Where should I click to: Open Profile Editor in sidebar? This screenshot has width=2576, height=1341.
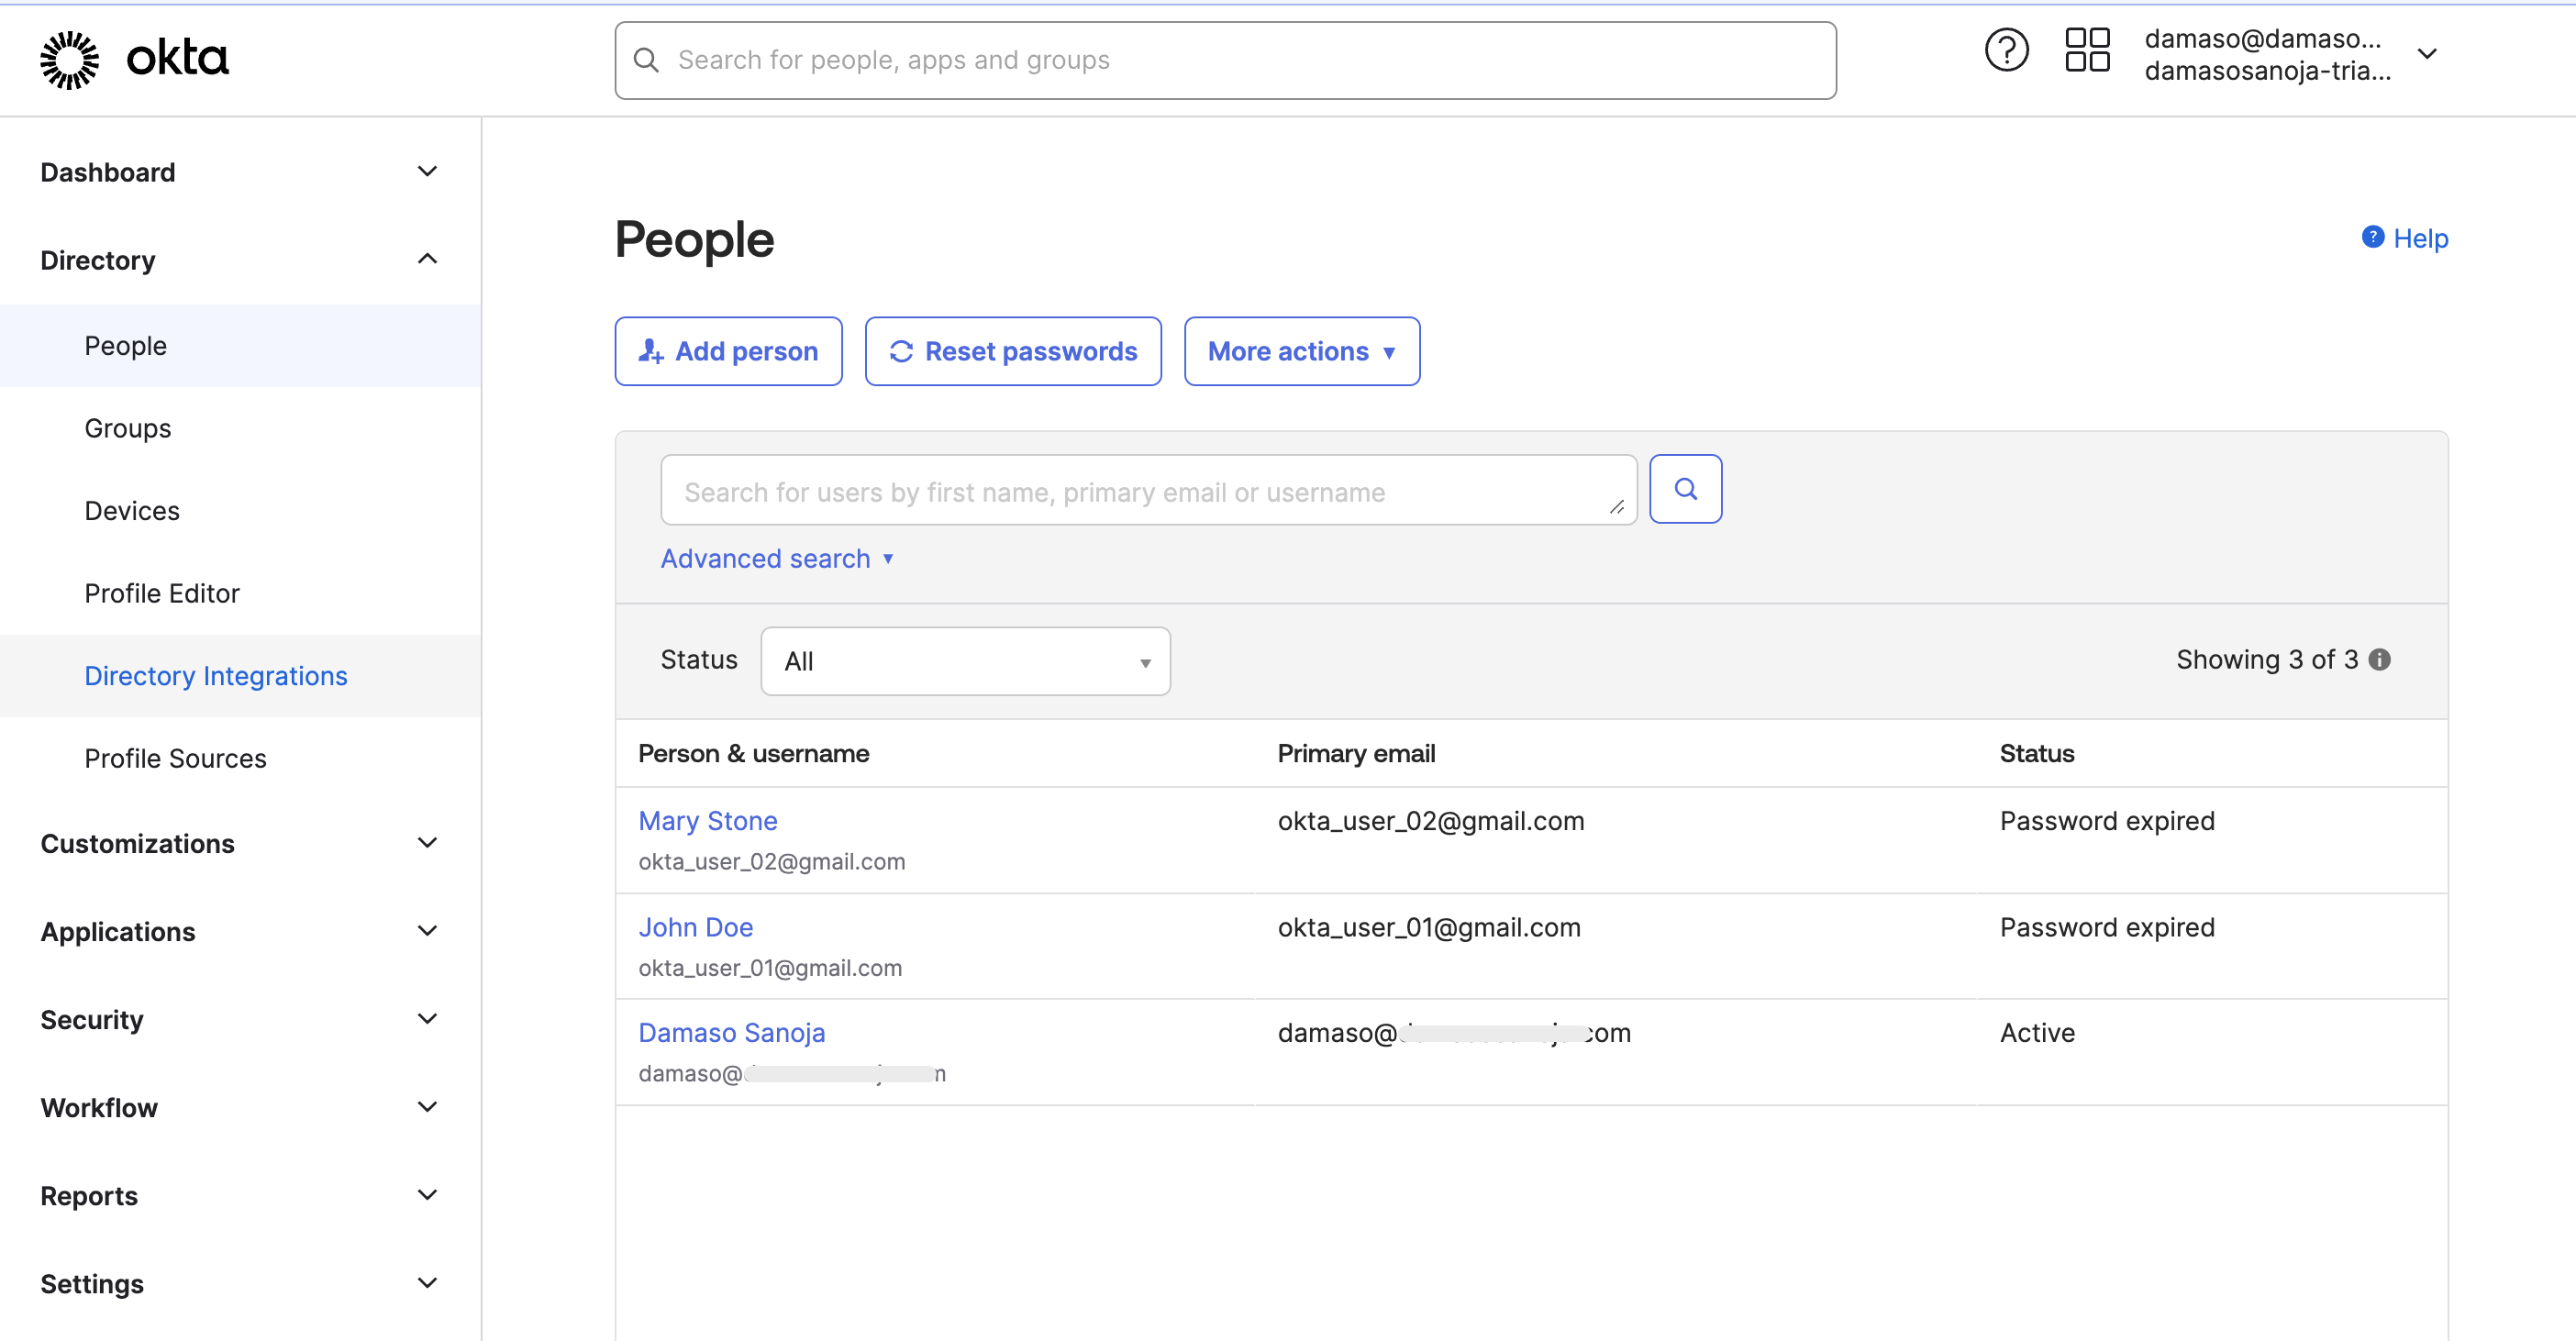click(x=162, y=593)
